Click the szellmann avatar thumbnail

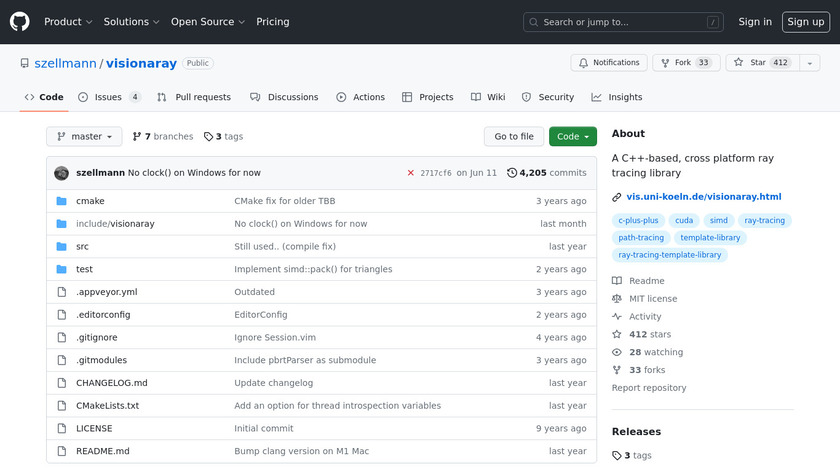pyautogui.click(x=61, y=173)
